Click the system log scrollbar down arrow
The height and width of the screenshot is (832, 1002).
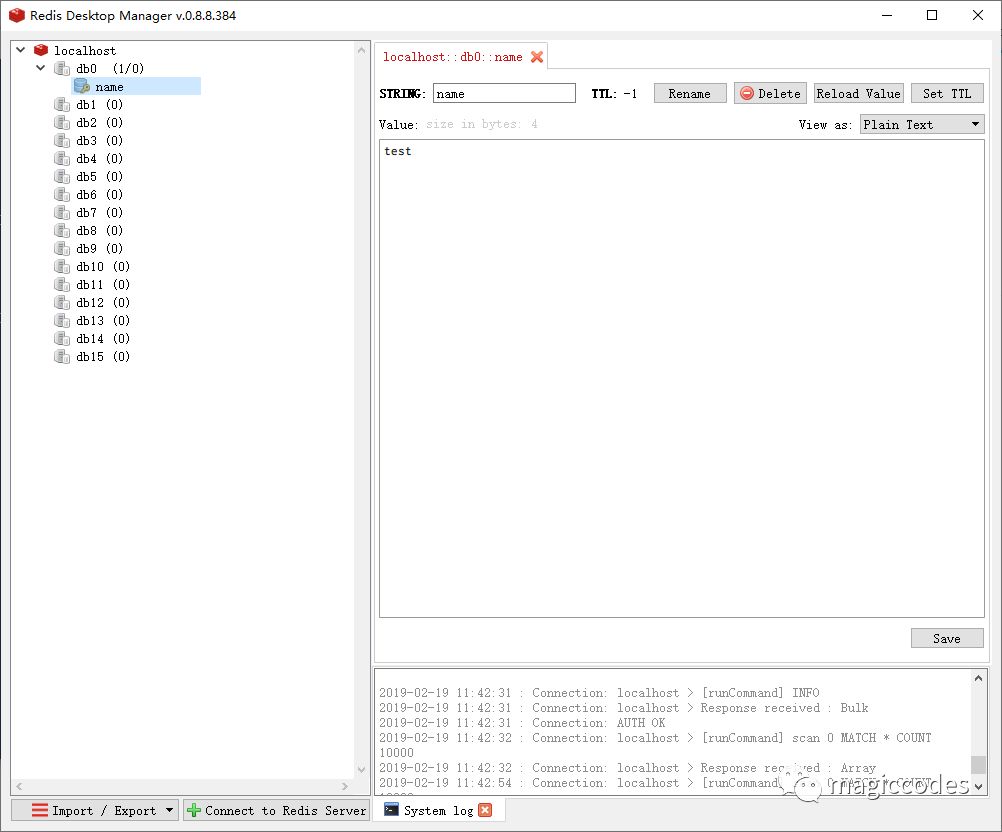(x=978, y=786)
